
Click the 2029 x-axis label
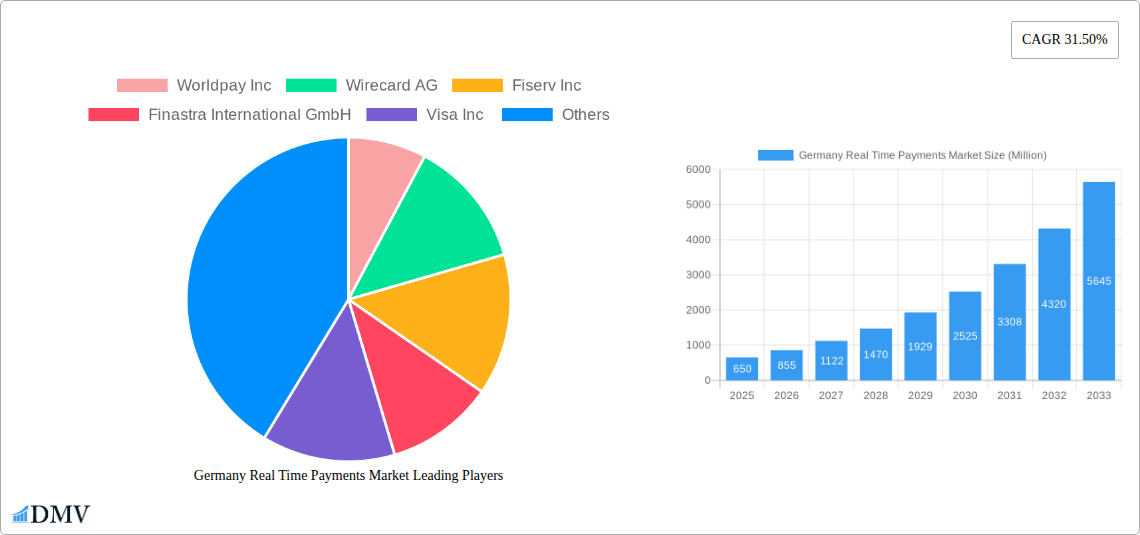click(920, 395)
